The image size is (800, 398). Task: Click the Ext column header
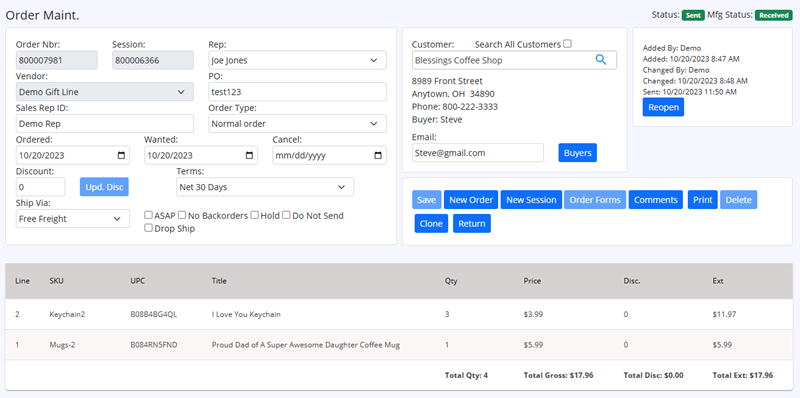pos(718,281)
